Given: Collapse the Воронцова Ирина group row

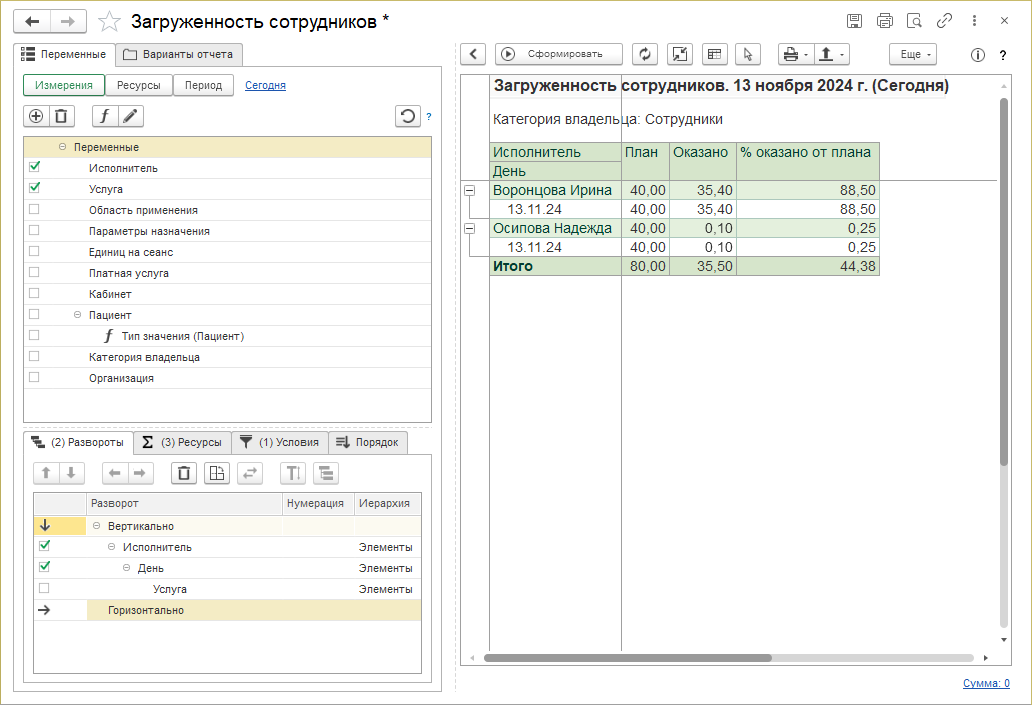Looking at the screenshot, I should (x=469, y=190).
